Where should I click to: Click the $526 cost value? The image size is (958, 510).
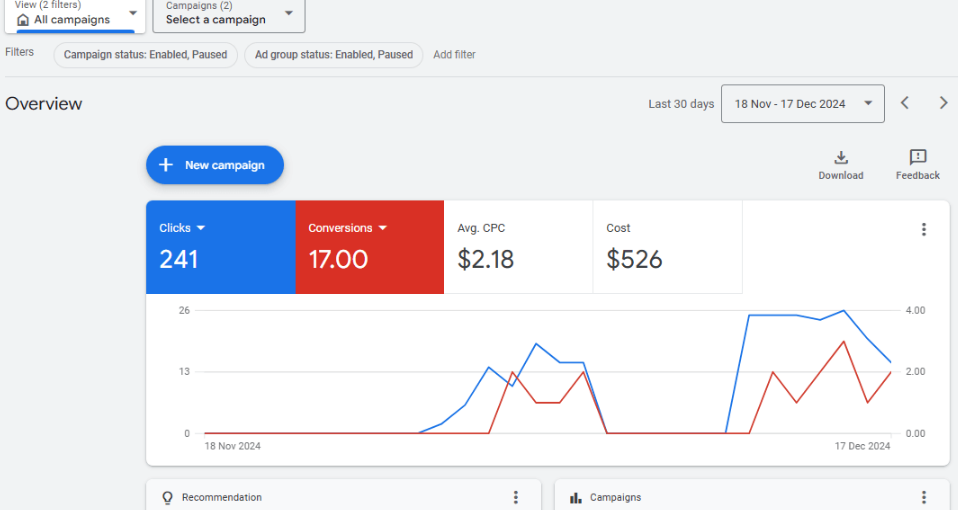coord(634,260)
